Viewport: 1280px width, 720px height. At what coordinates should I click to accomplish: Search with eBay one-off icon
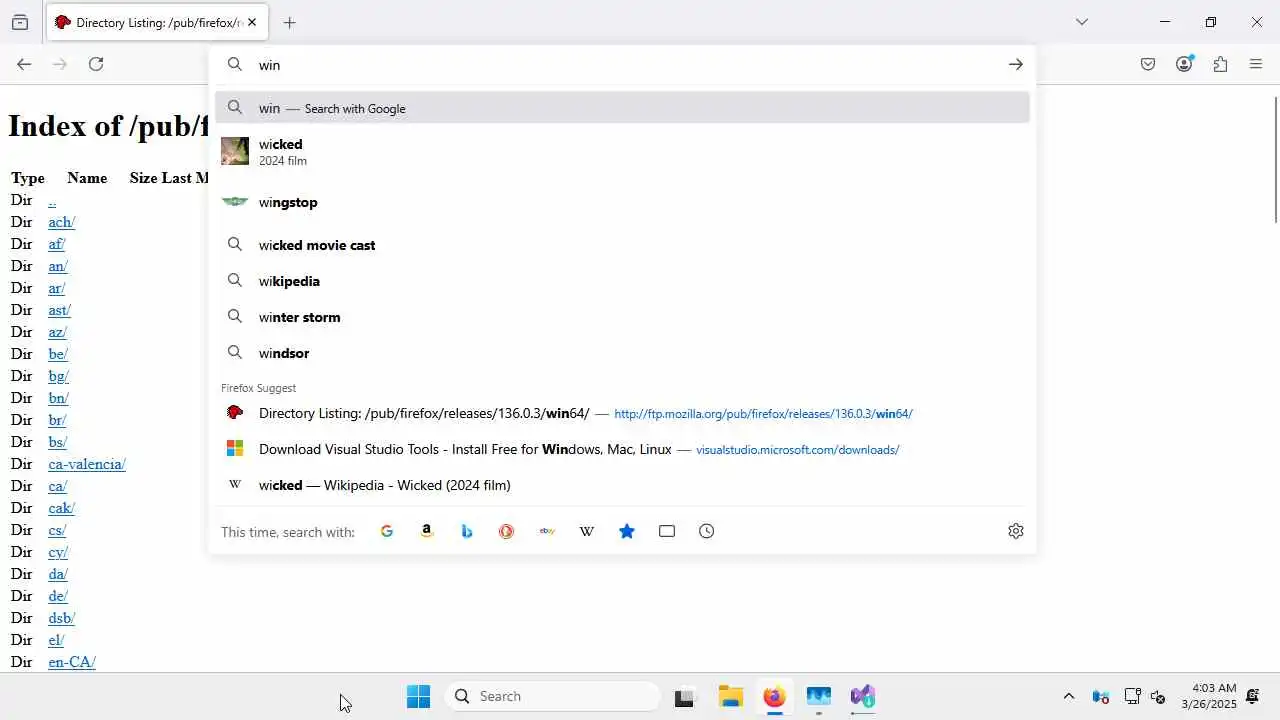[547, 531]
